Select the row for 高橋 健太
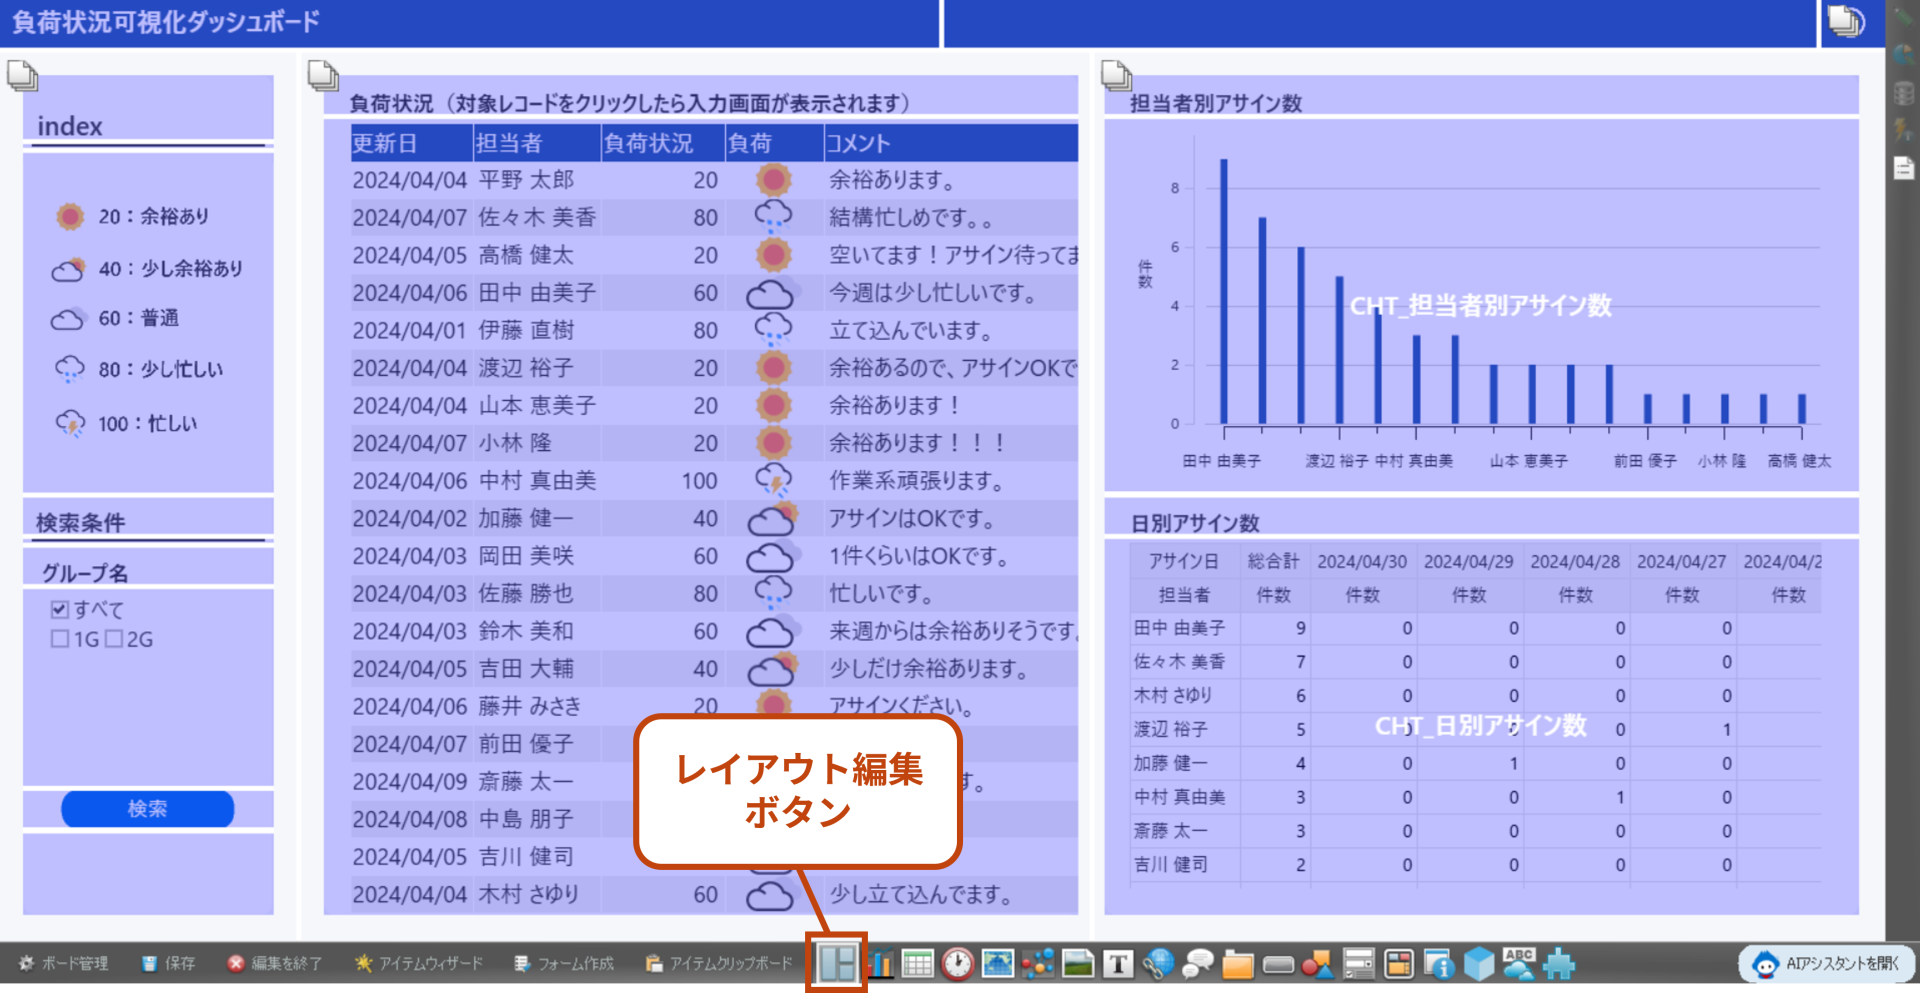Image resolution: width=1920 pixels, height=993 pixels. tap(714, 255)
